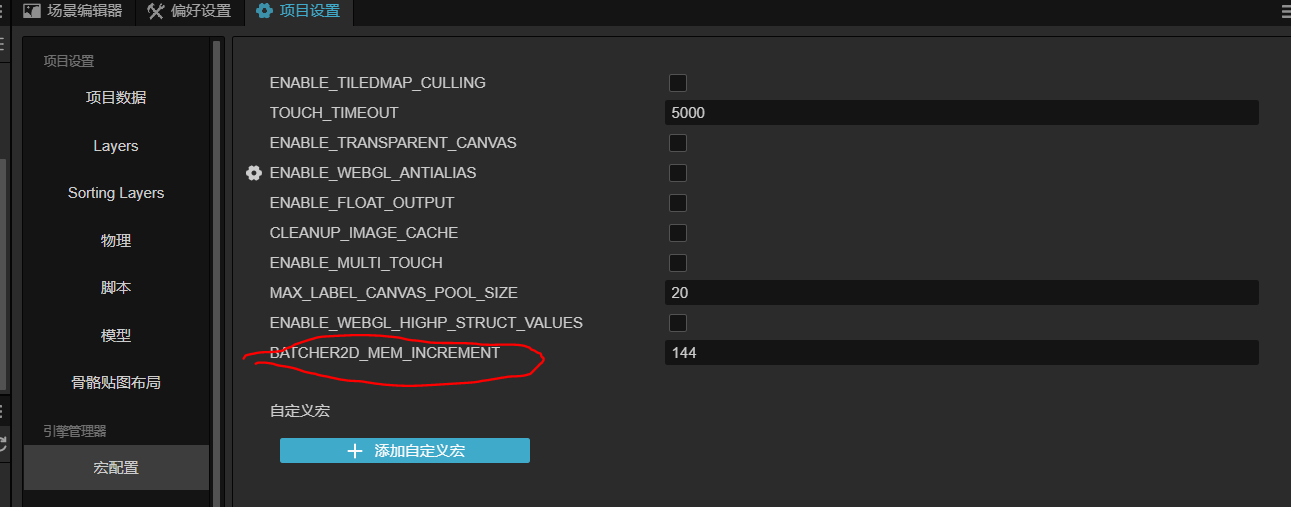Click the 项目设置 tab's gear icon
1291x507 pixels.
pyautogui.click(x=264, y=12)
